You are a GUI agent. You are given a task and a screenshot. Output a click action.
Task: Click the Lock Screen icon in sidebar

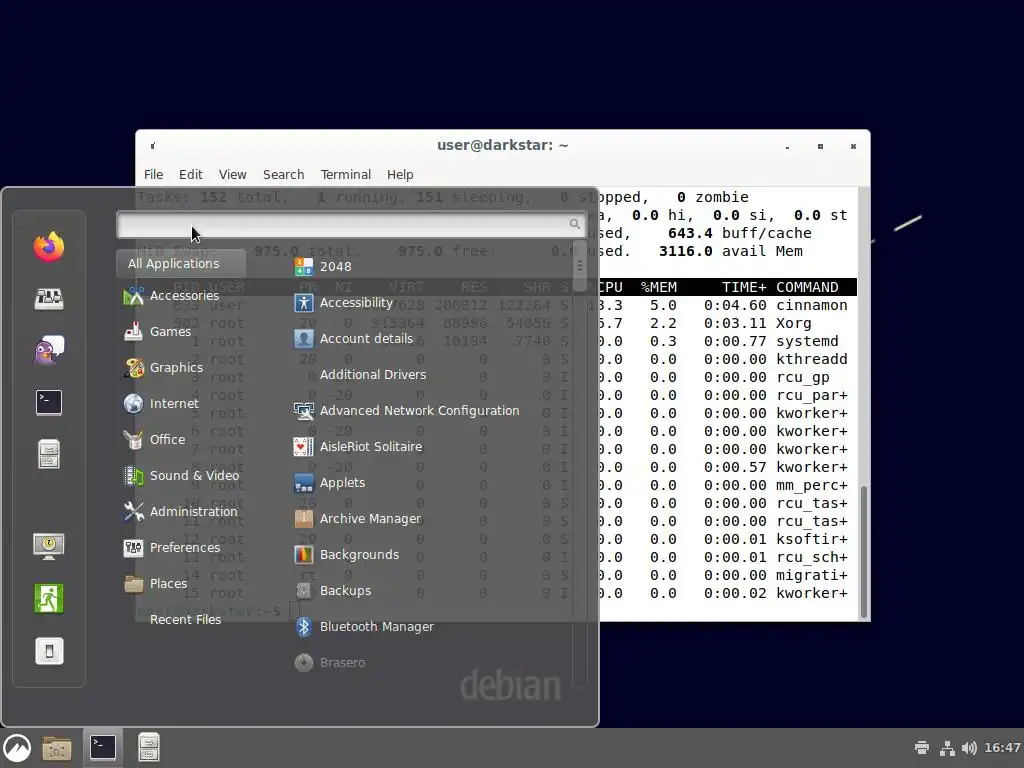49,546
